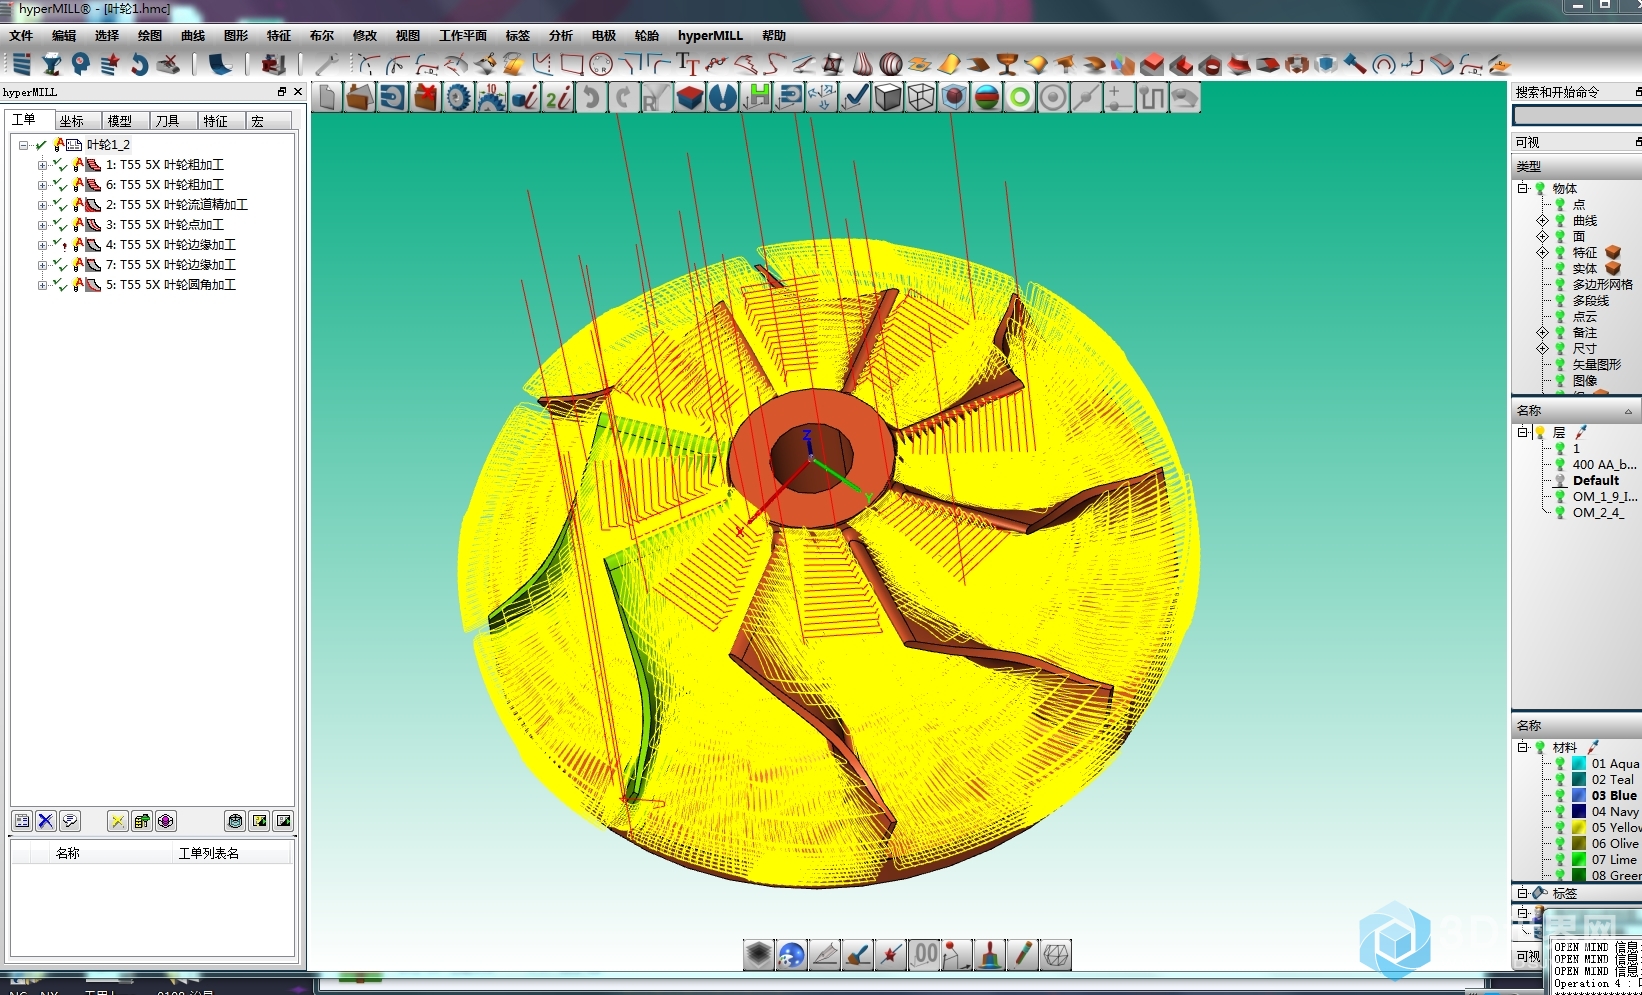Click the object info 'i' icon
The image size is (1642, 995).
[525, 97]
